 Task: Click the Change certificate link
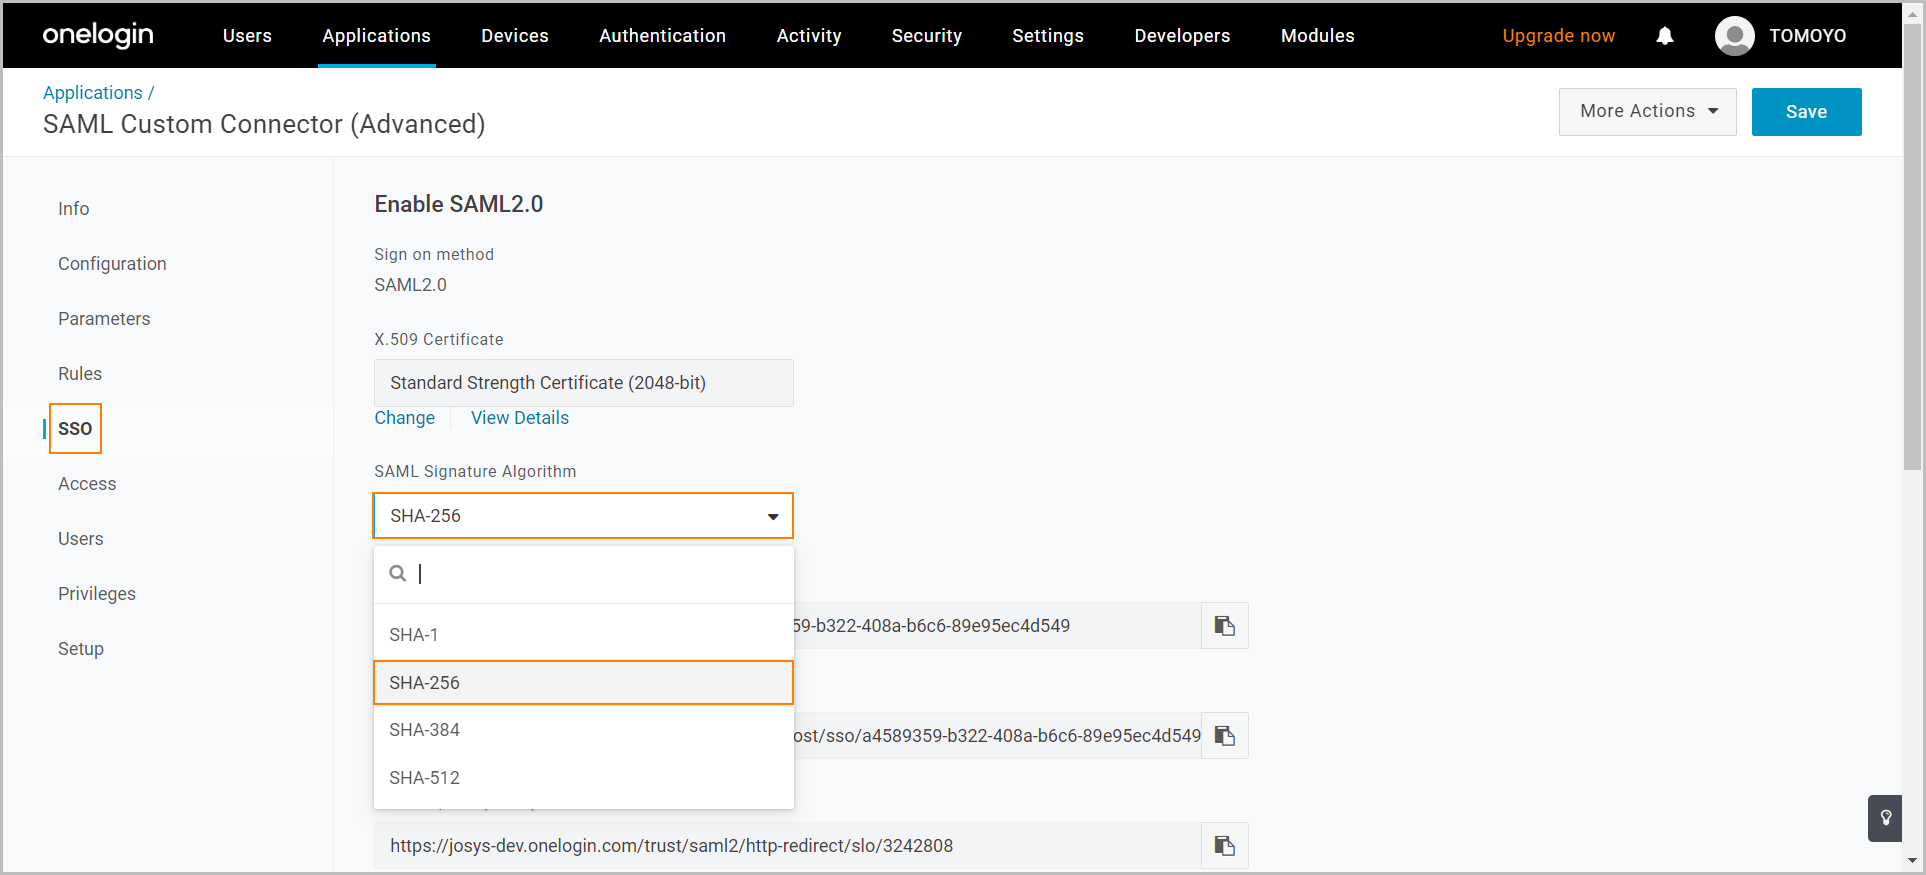coord(404,418)
